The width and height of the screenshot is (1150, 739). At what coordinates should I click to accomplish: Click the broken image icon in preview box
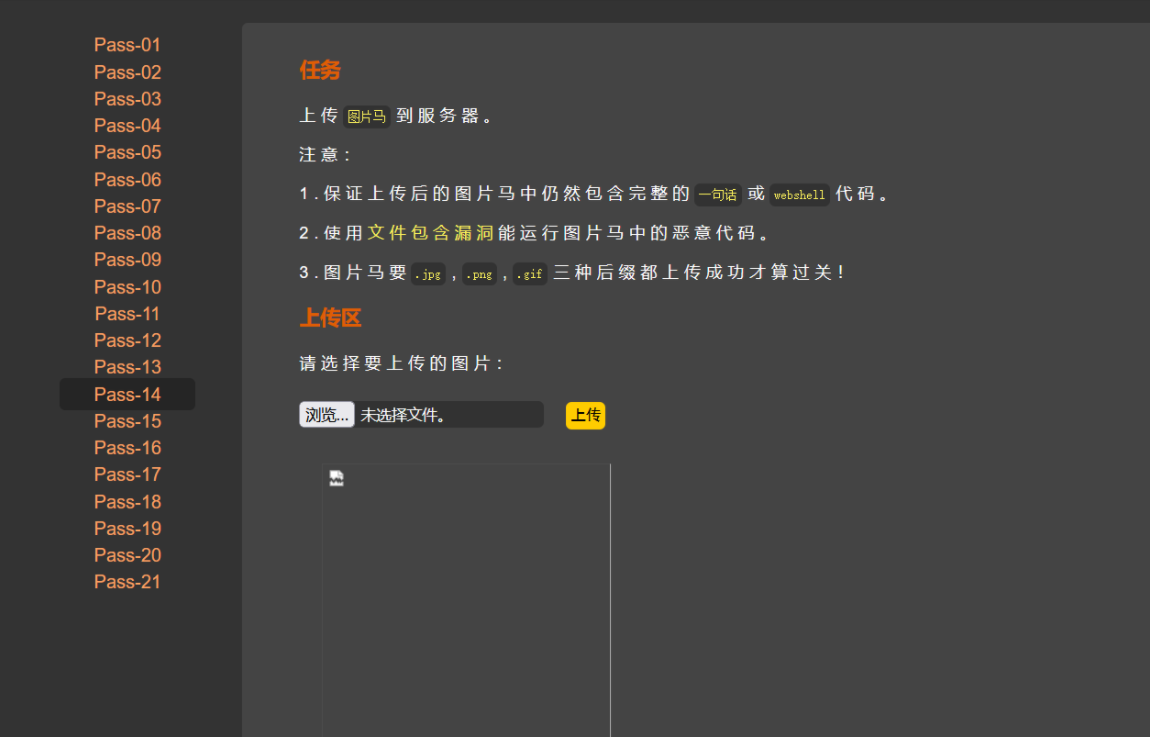point(335,477)
